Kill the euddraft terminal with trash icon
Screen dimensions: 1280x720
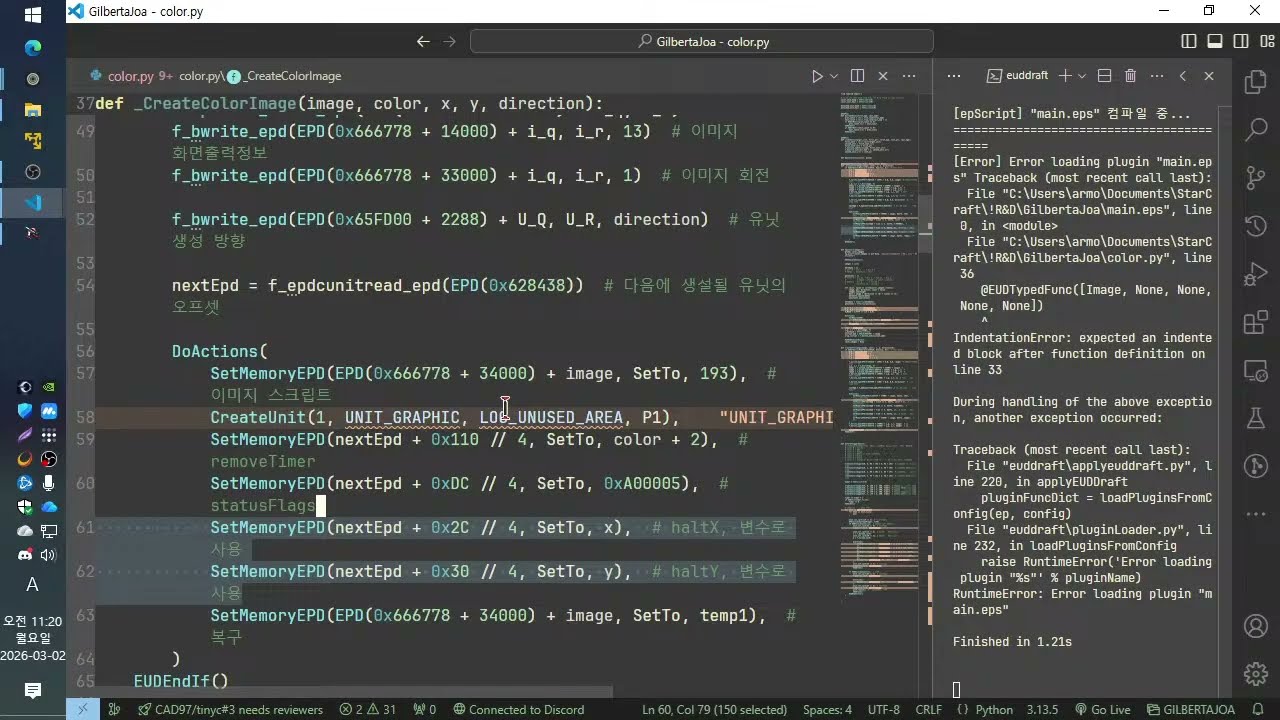click(x=1130, y=76)
